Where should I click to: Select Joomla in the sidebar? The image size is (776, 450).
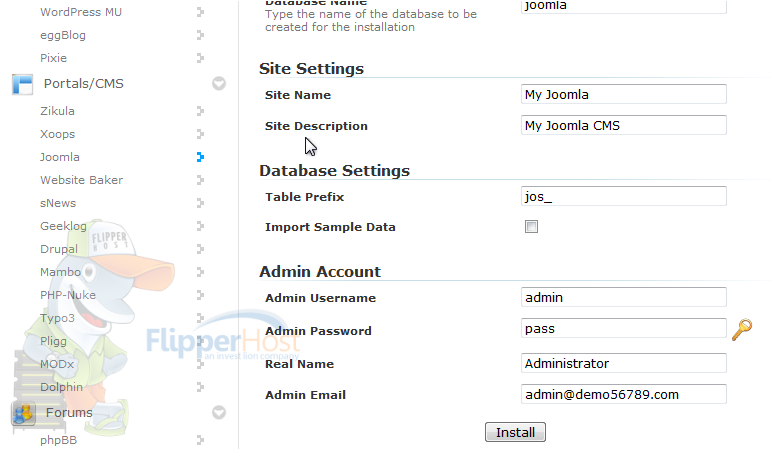click(60, 157)
